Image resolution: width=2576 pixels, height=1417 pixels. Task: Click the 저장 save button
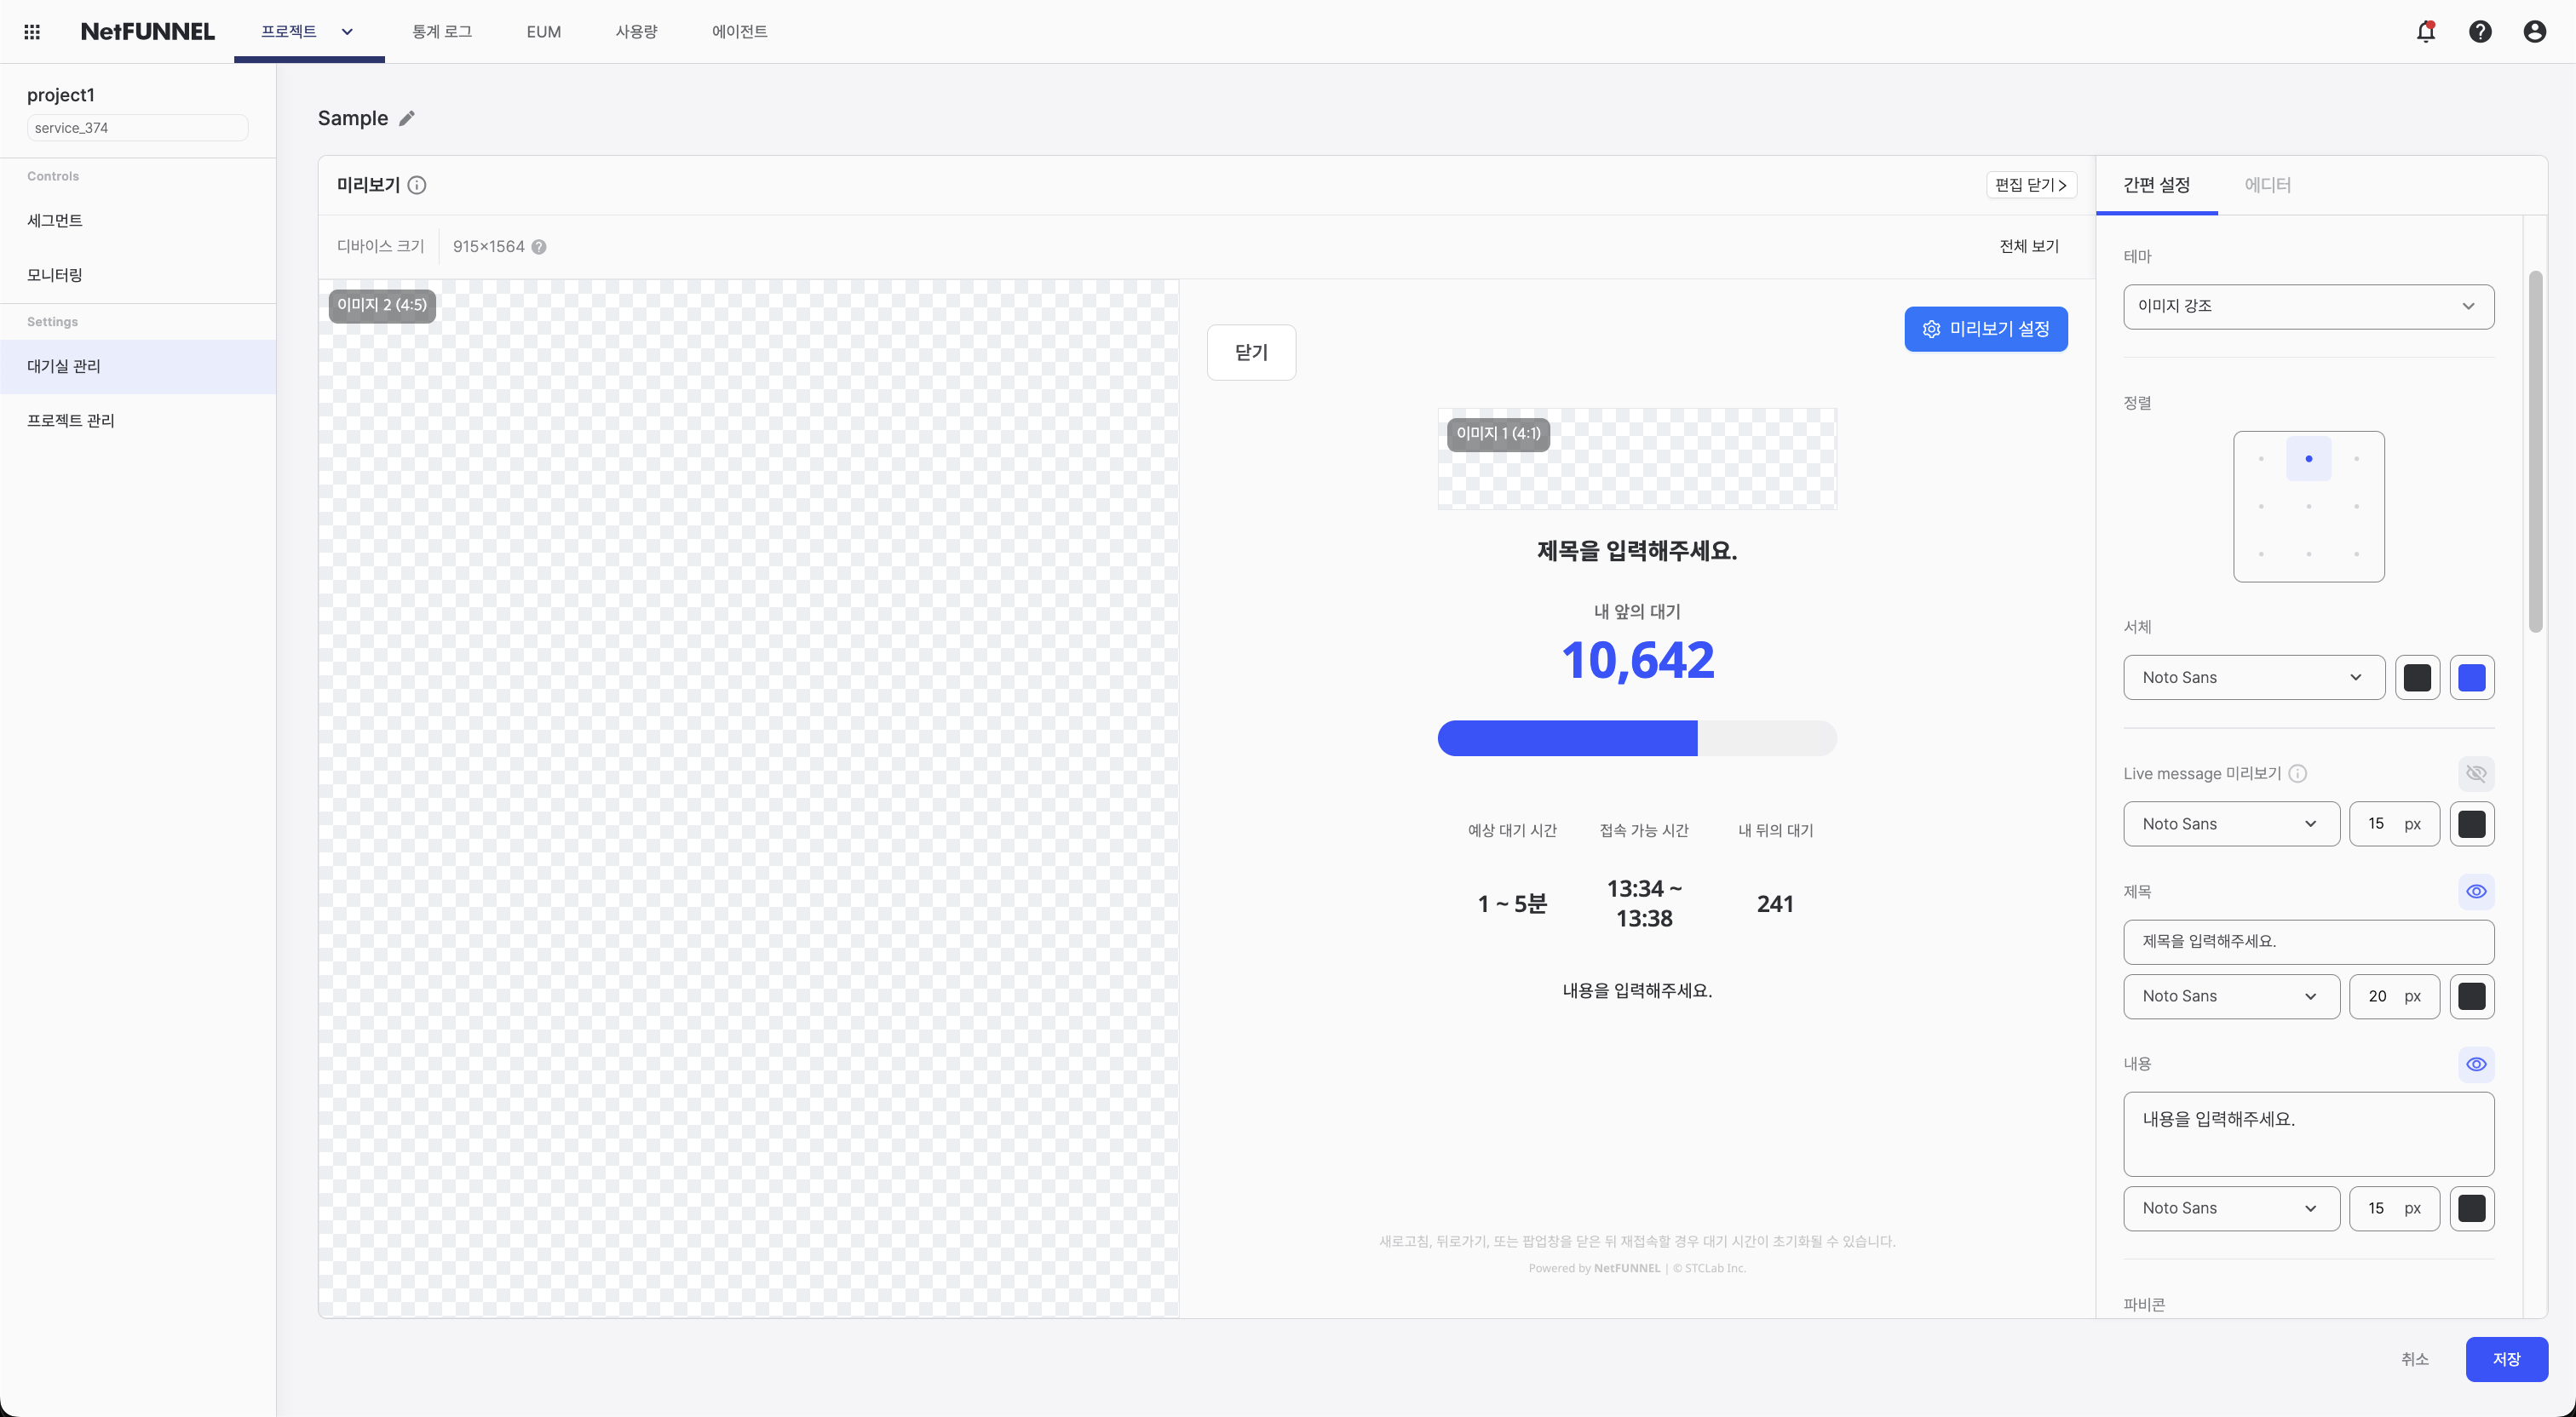2506,1359
